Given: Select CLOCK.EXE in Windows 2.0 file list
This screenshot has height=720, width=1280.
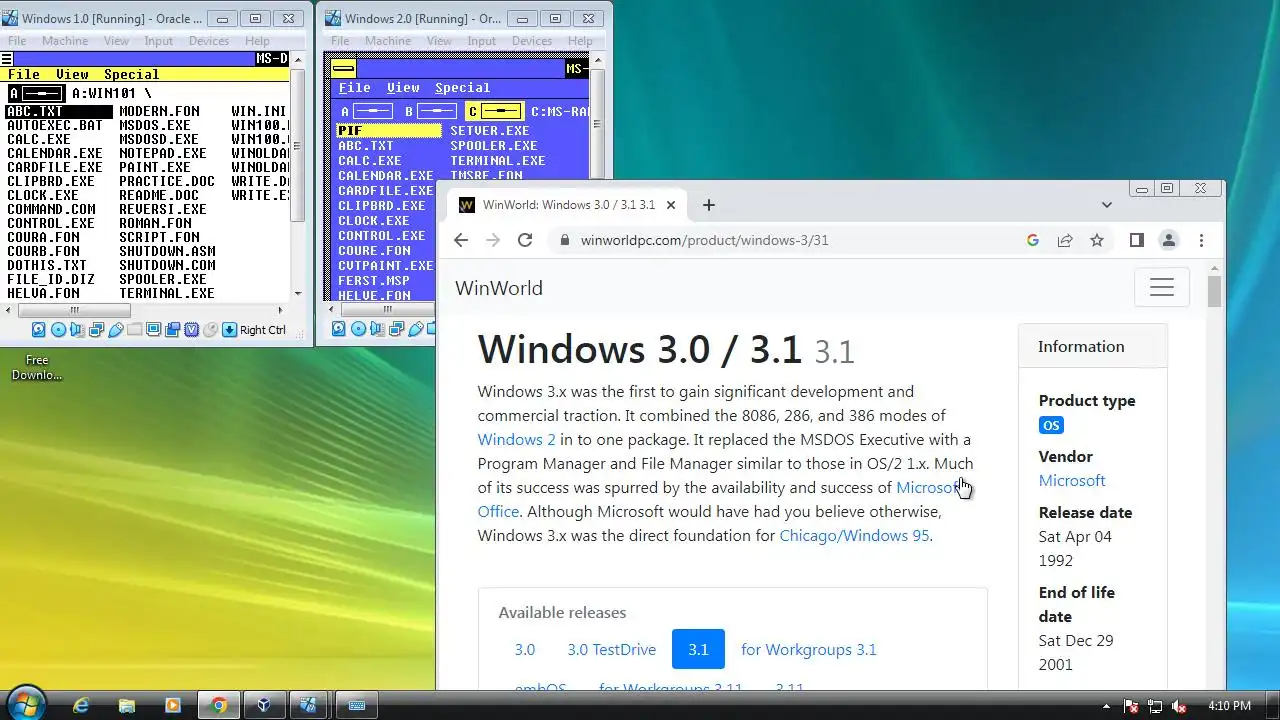Looking at the screenshot, I should tap(373, 220).
